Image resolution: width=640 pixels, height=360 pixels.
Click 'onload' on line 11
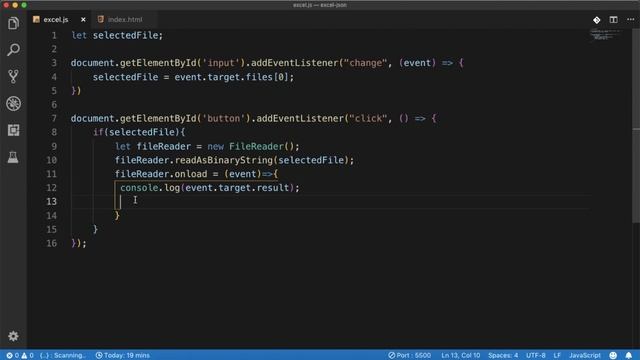[191, 174]
